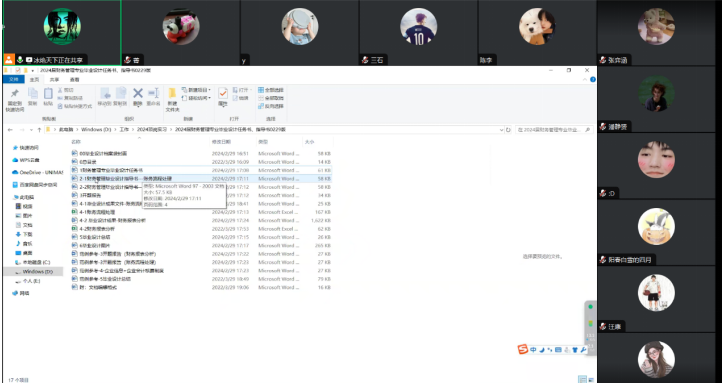722x383 pixels.
Task: Click Windows (D:) in the address breadcrumb
Action: (x=96, y=130)
